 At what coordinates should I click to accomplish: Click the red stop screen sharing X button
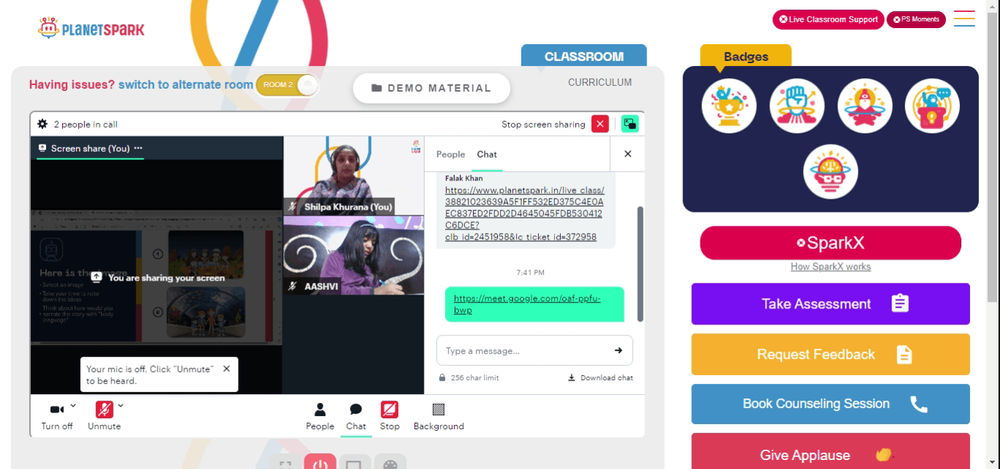599,124
